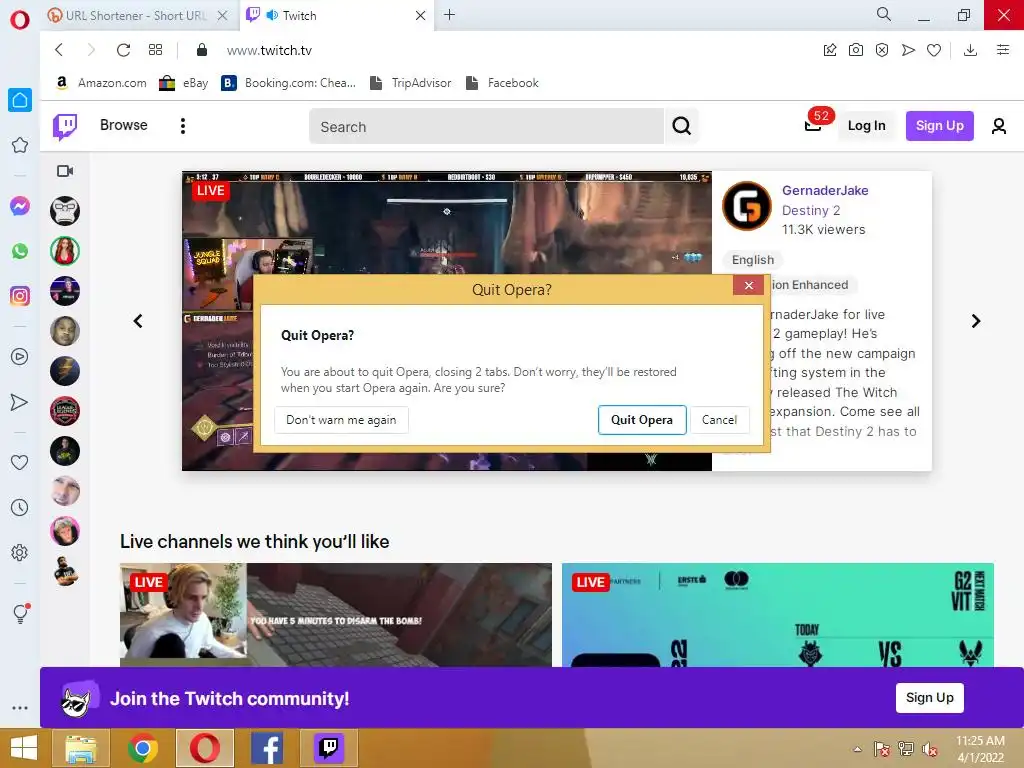Open WhatsApp in the Opera sidebar
Viewport: 1024px width, 768px height.
click(20, 251)
